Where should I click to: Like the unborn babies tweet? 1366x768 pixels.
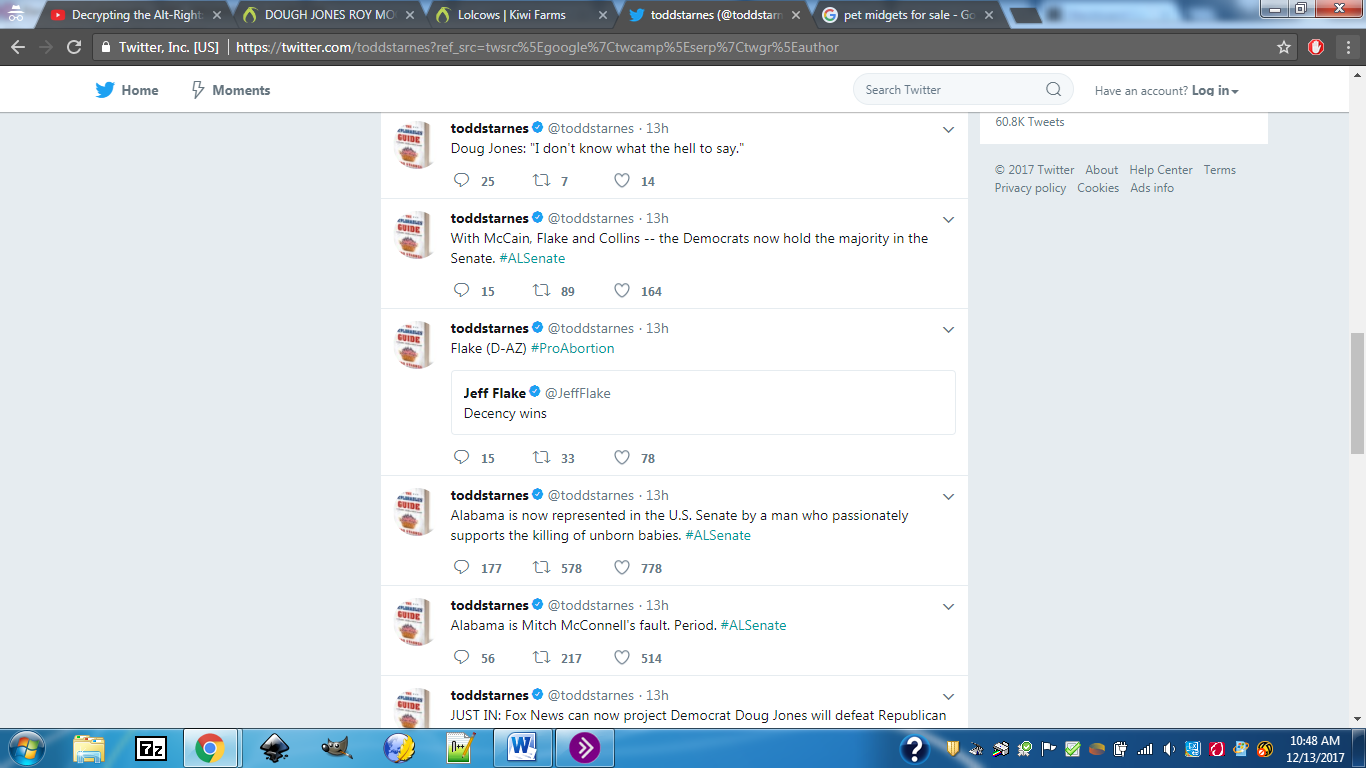pos(622,568)
